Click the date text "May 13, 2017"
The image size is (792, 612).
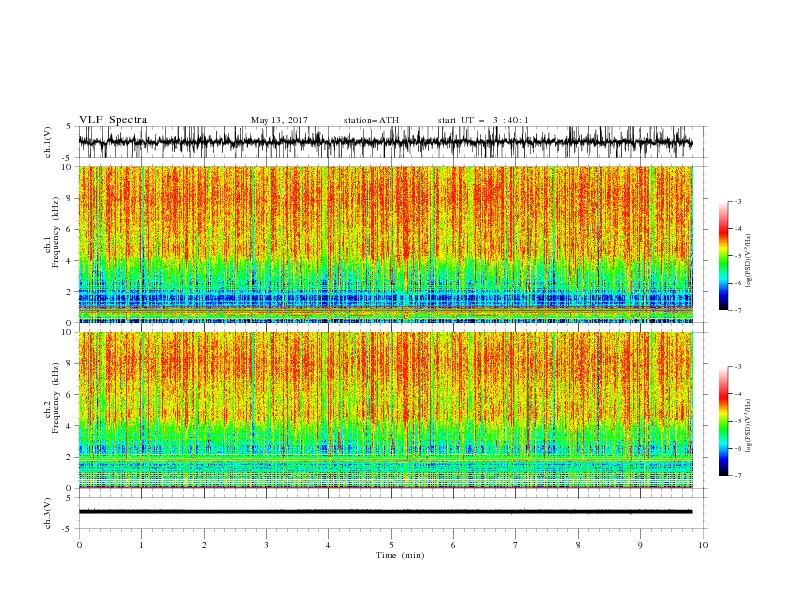(x=279, y=120)
